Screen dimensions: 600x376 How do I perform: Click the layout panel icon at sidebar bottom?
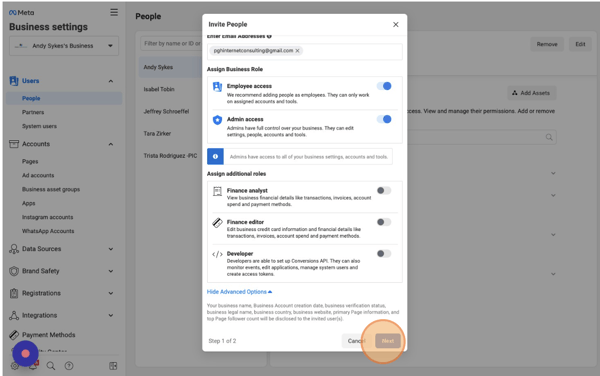pos(113,366)
